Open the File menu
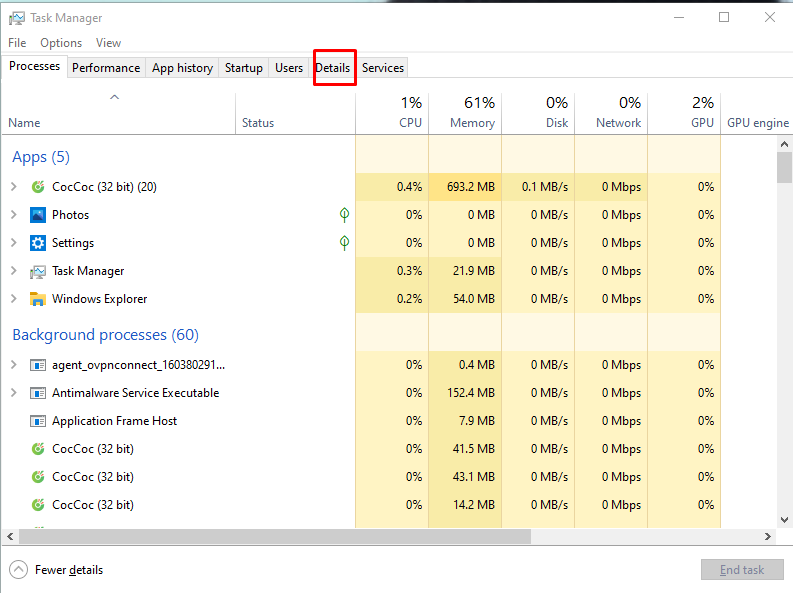793x593 pixels. pos(17,43)
